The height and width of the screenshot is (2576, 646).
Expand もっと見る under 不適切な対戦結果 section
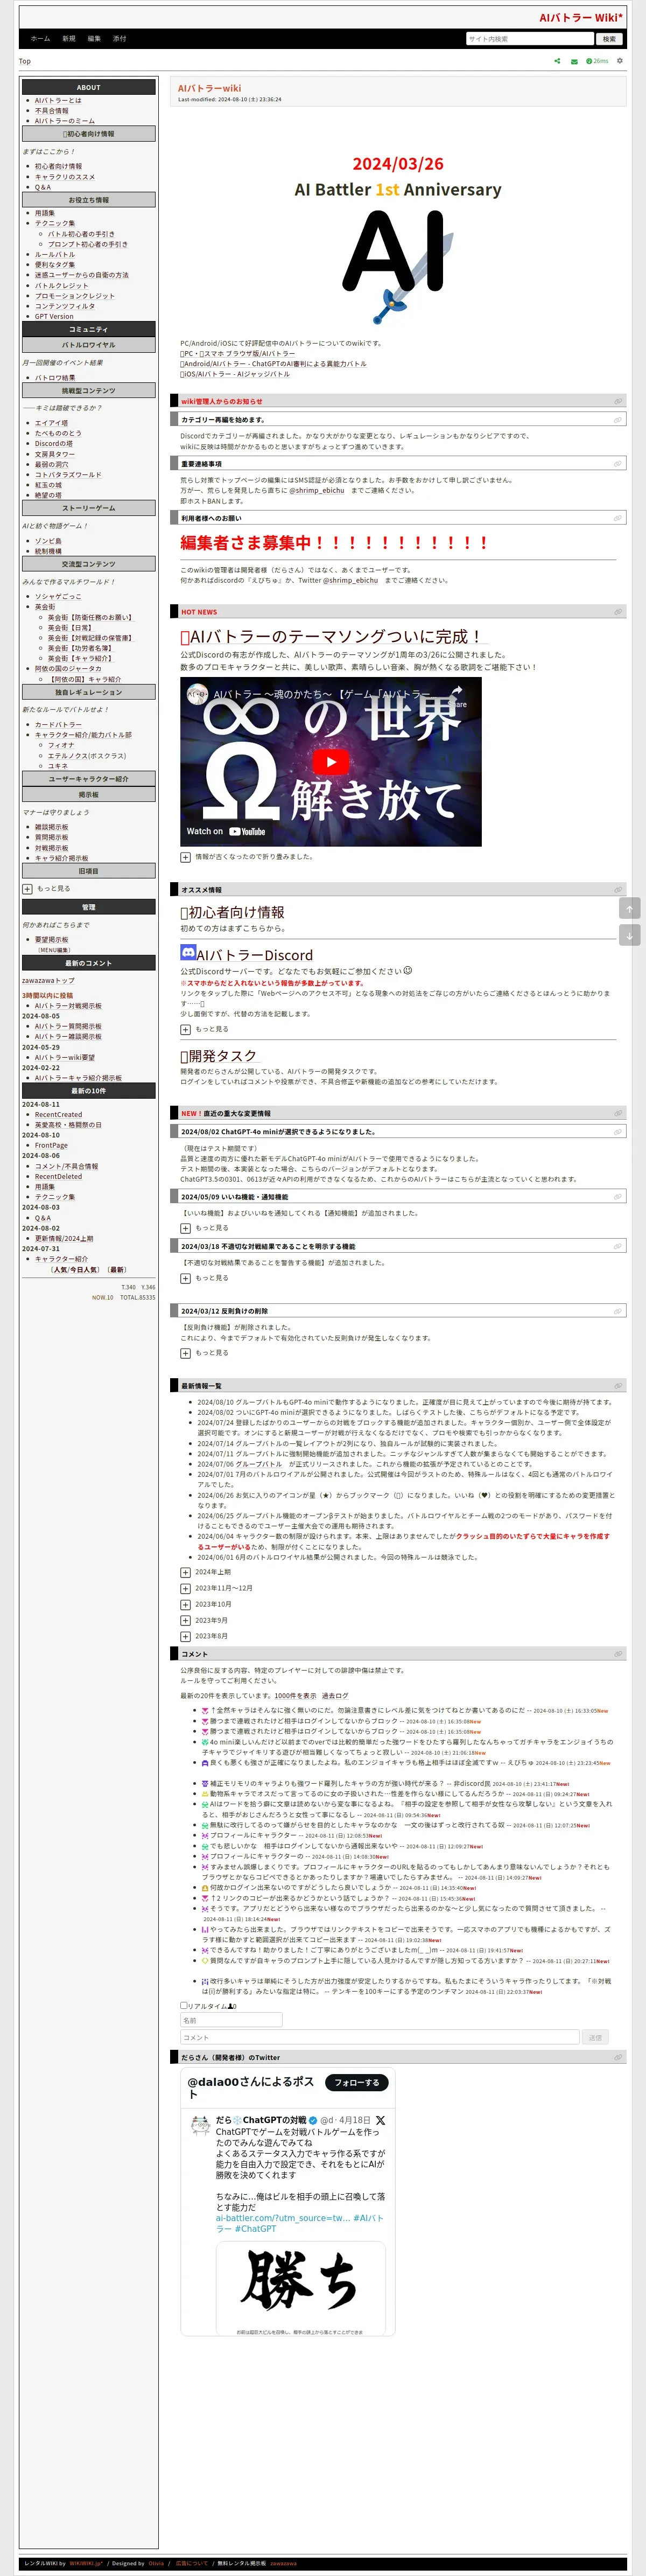pos(185,1278)
